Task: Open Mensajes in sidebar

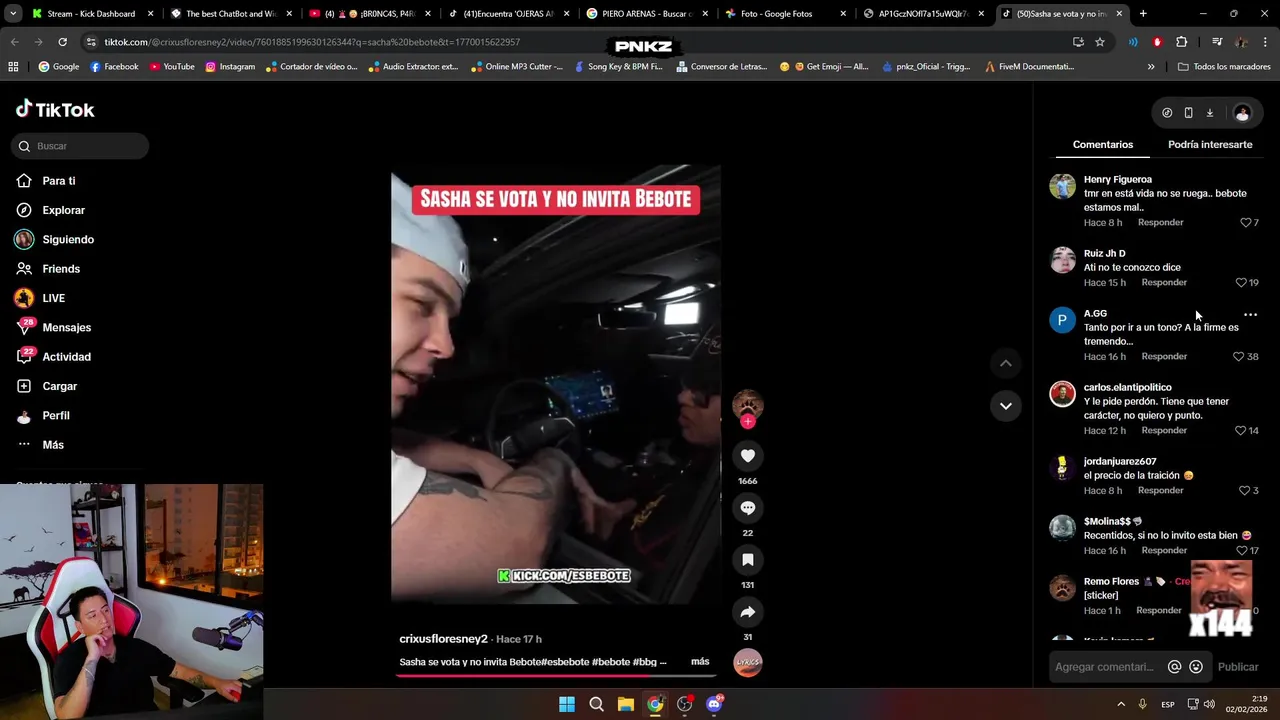Action: pyautogui.click(x=52, y=328)
